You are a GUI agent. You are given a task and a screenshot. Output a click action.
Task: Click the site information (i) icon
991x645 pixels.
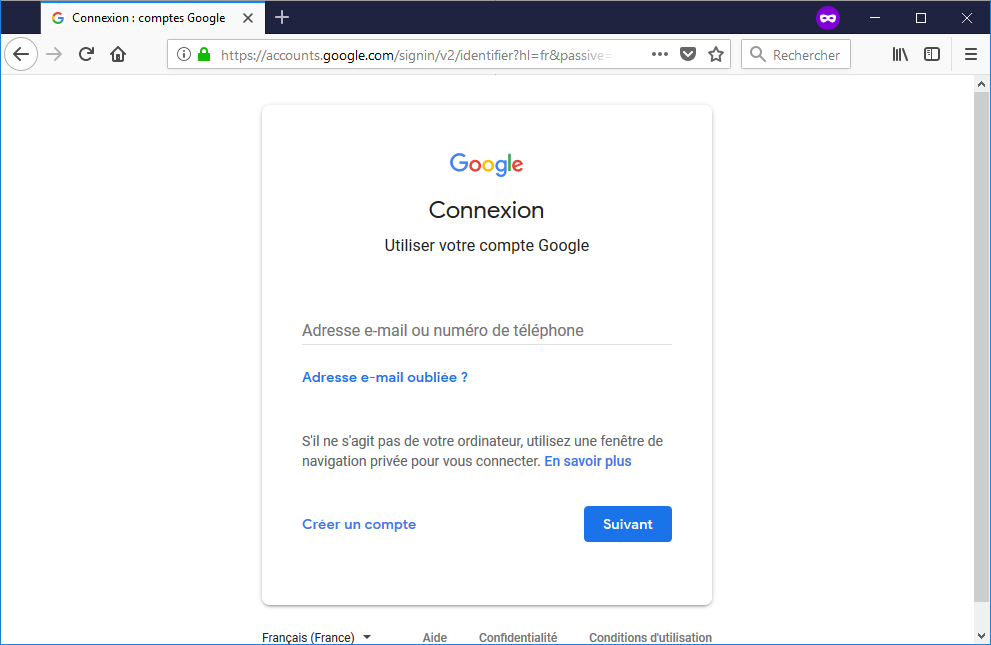pos(184,54)
